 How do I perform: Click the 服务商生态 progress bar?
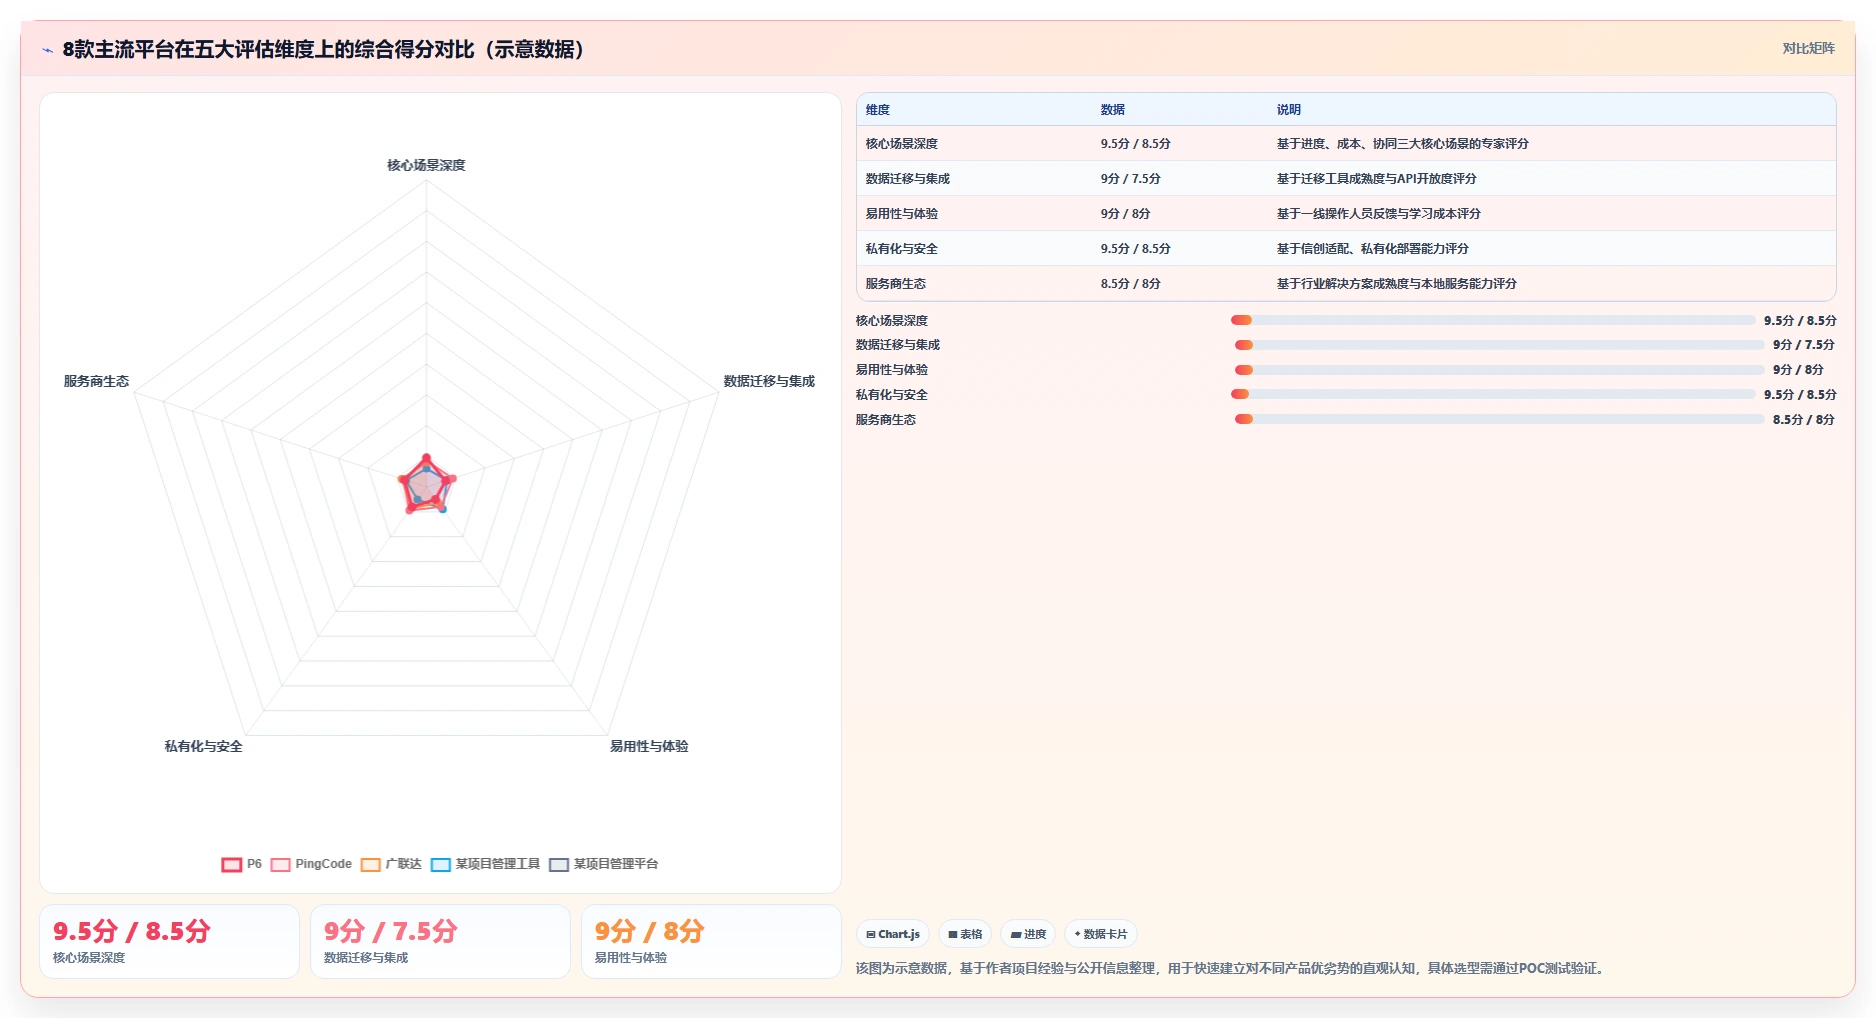click(1500, 419)
